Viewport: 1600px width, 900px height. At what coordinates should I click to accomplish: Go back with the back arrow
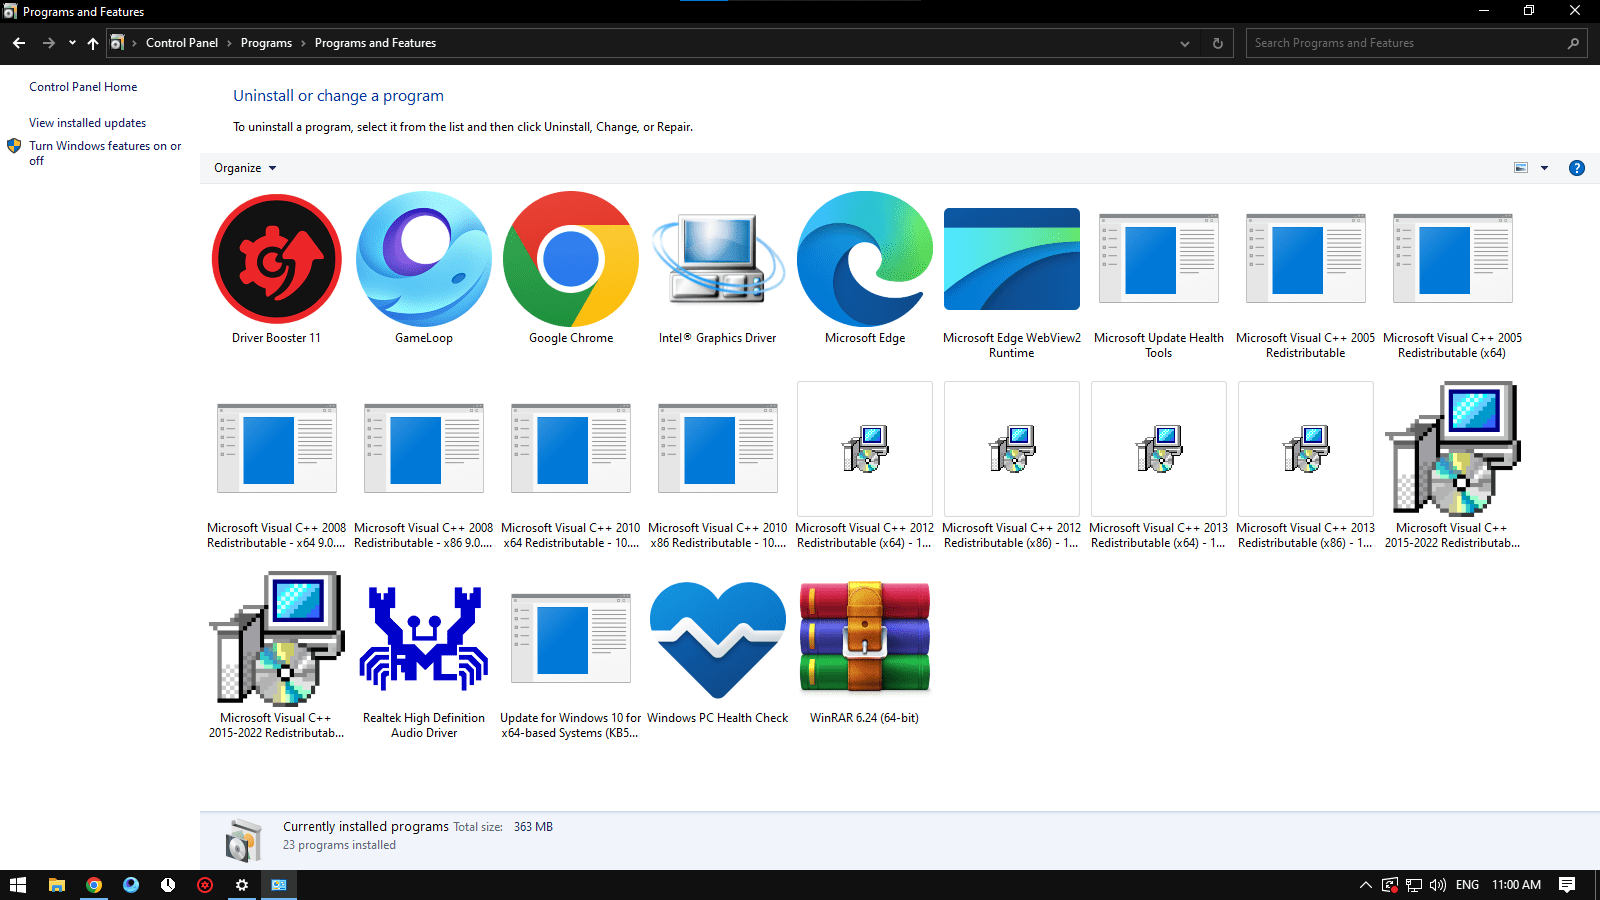(x=19, y=43)
